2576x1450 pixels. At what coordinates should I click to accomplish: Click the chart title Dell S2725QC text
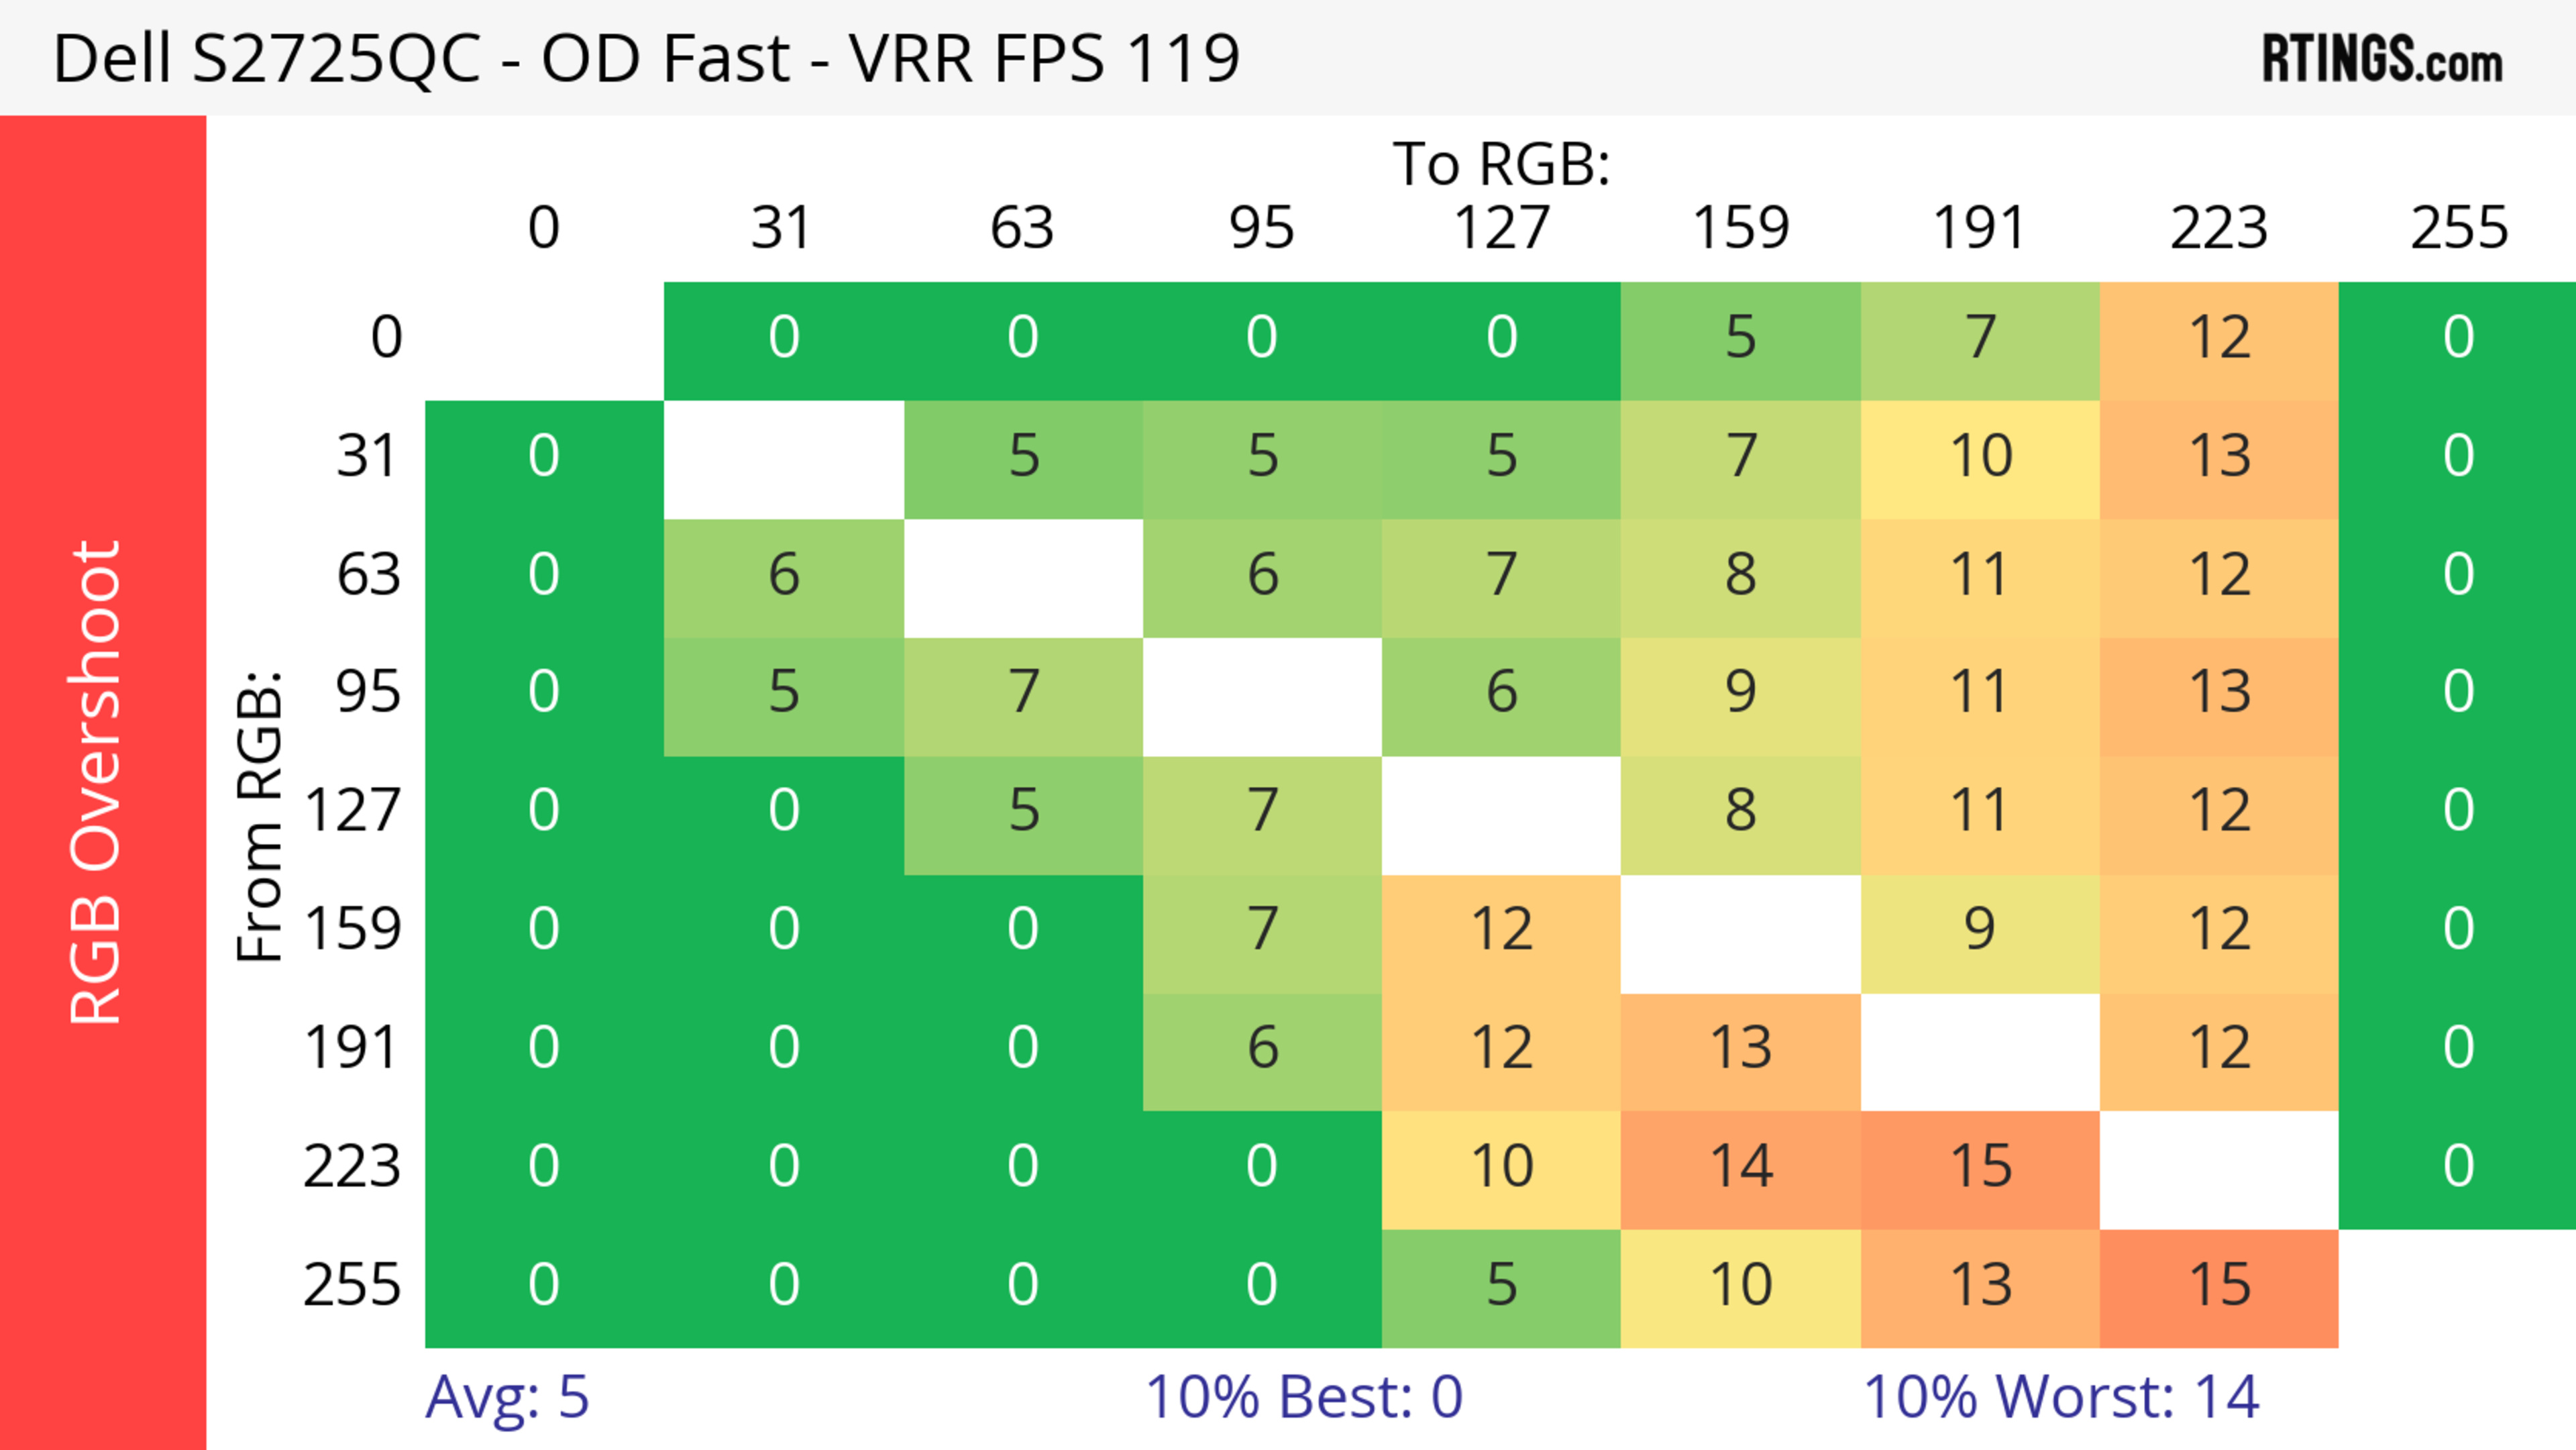point(645,58)
